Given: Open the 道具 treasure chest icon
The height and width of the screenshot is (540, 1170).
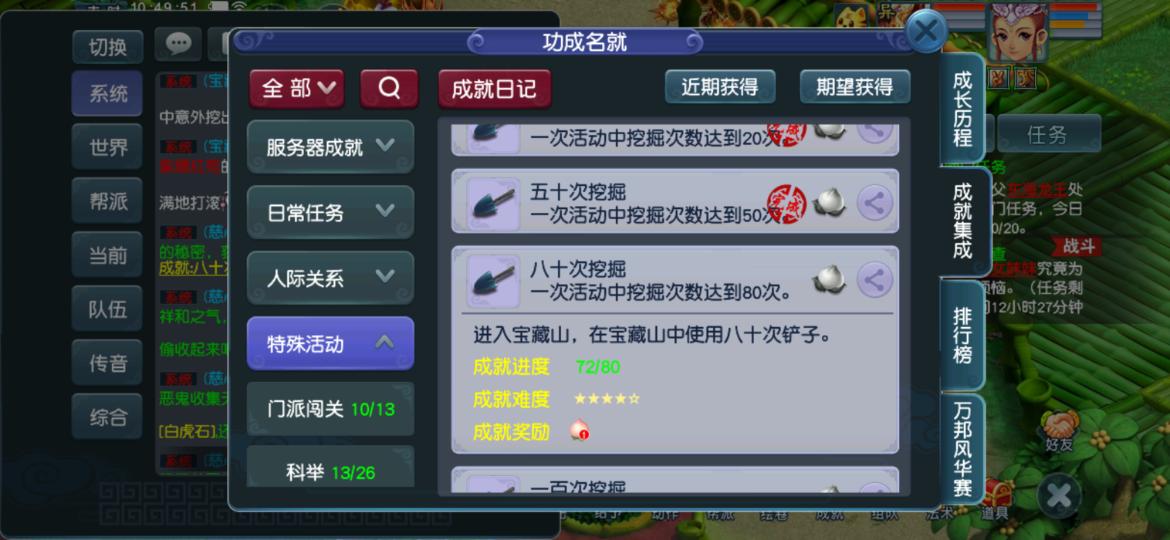Looking at the screenshot, I should (x=995, y=500).
